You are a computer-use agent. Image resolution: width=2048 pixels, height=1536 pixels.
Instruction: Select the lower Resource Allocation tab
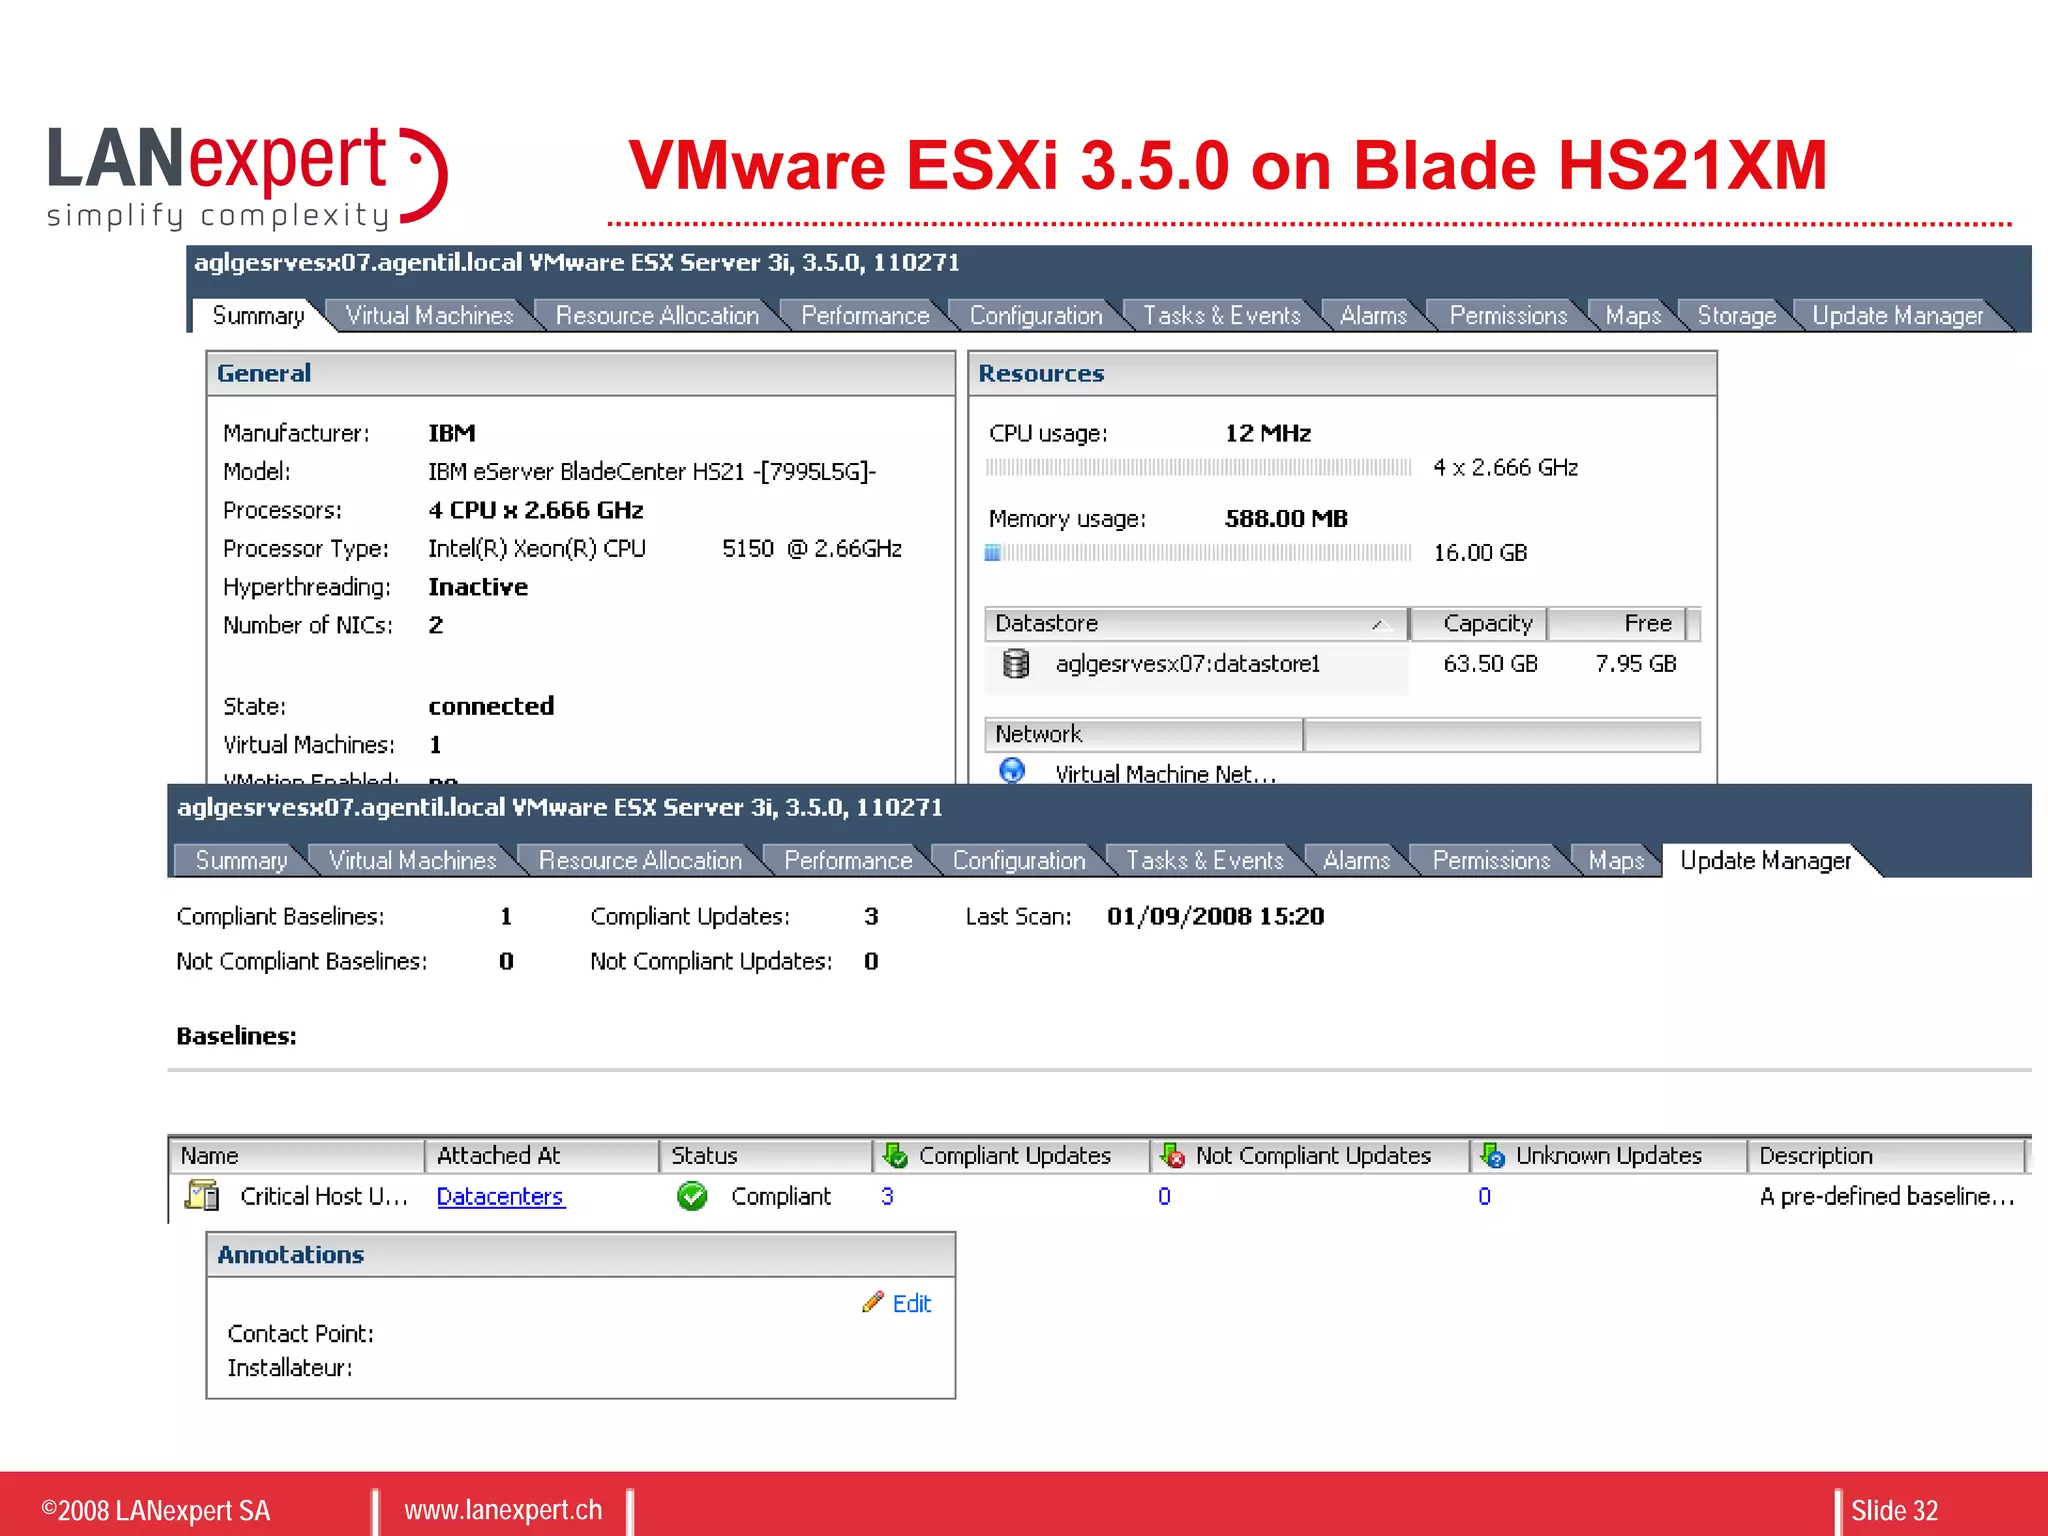640,861
